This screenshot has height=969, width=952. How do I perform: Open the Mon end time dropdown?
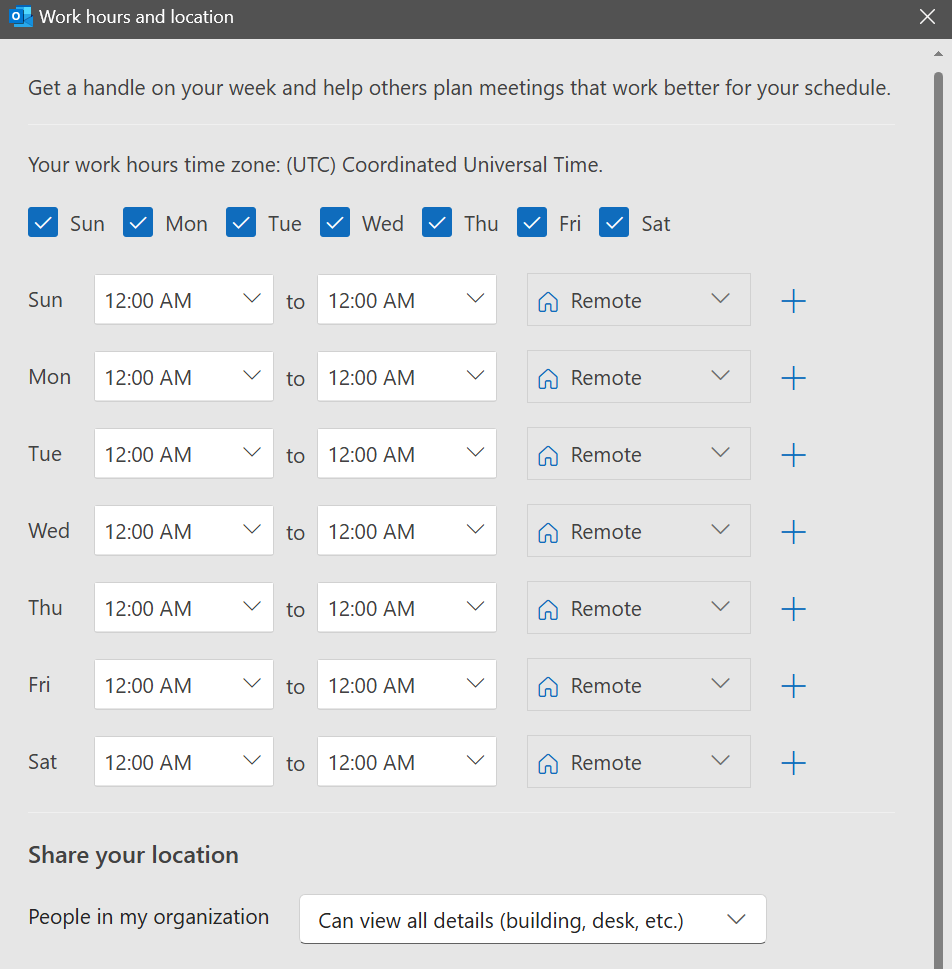click(407, 376)
